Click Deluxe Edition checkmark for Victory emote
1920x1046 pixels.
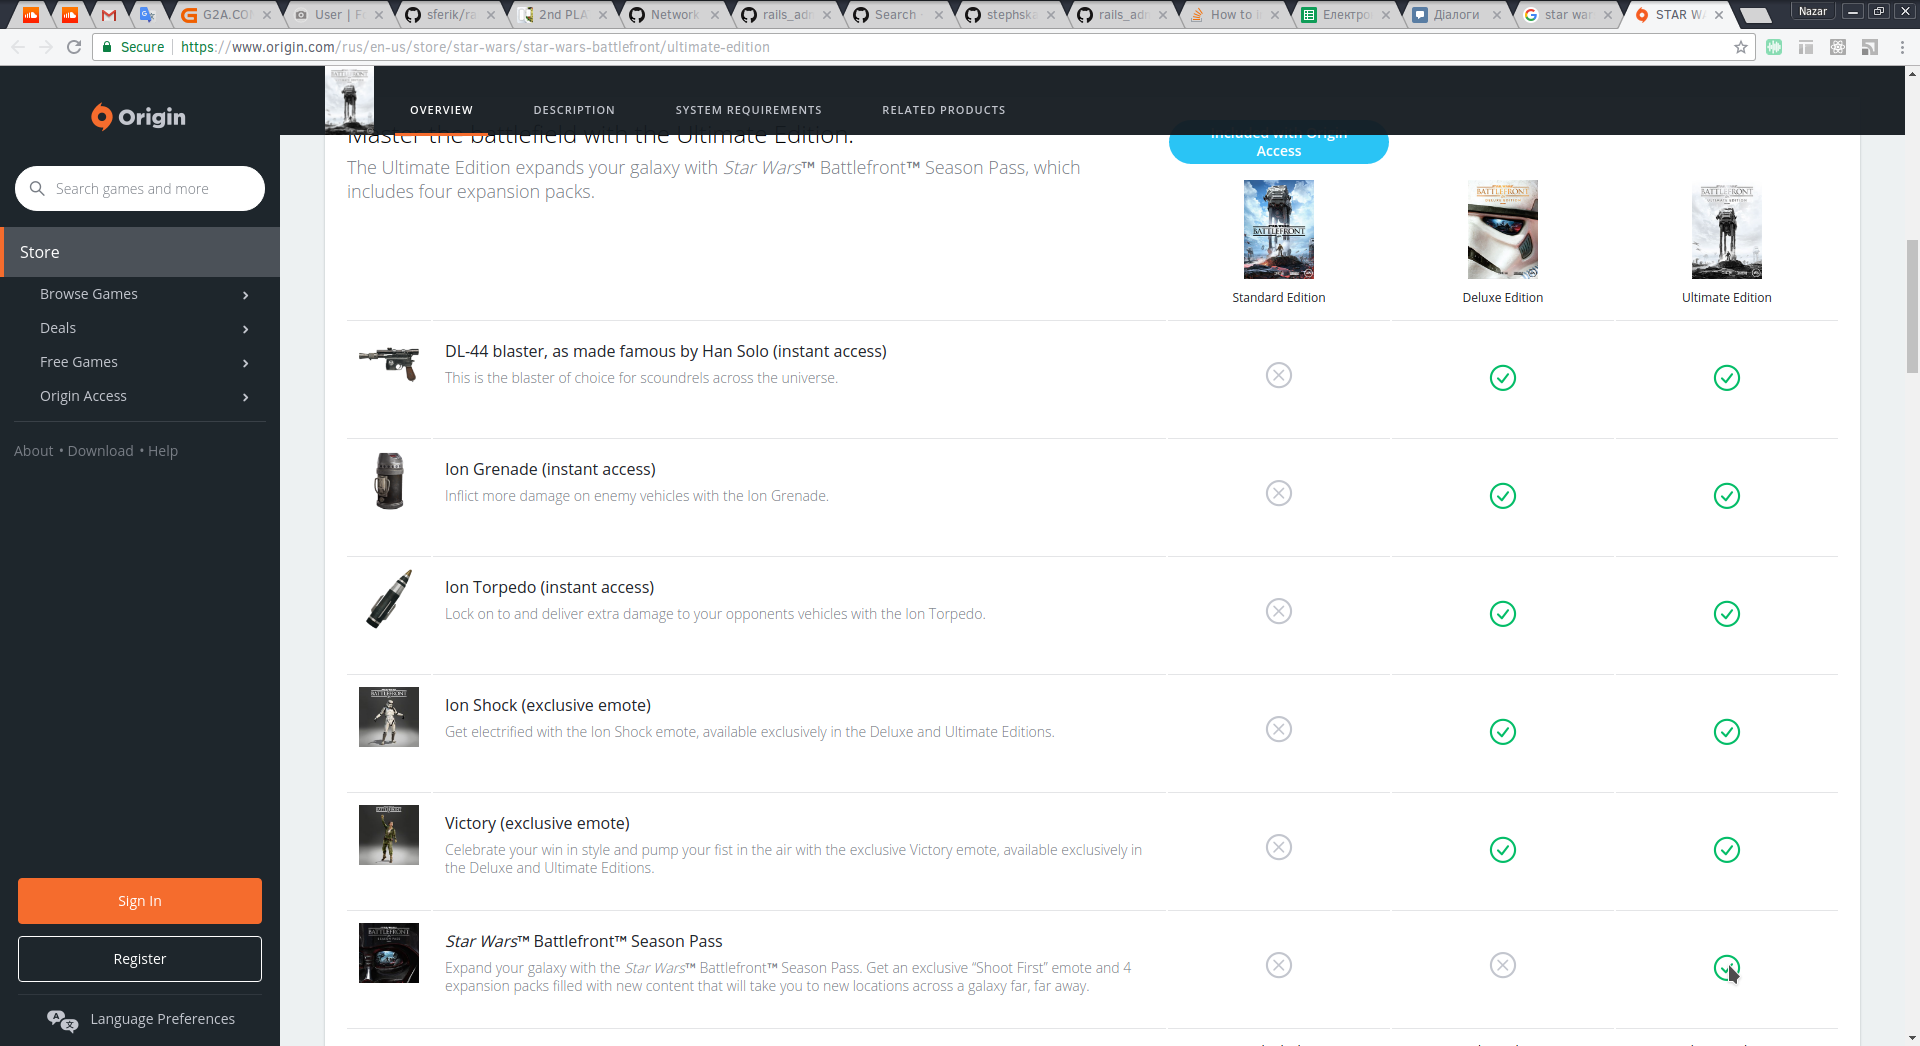[x=1503, y=850]
